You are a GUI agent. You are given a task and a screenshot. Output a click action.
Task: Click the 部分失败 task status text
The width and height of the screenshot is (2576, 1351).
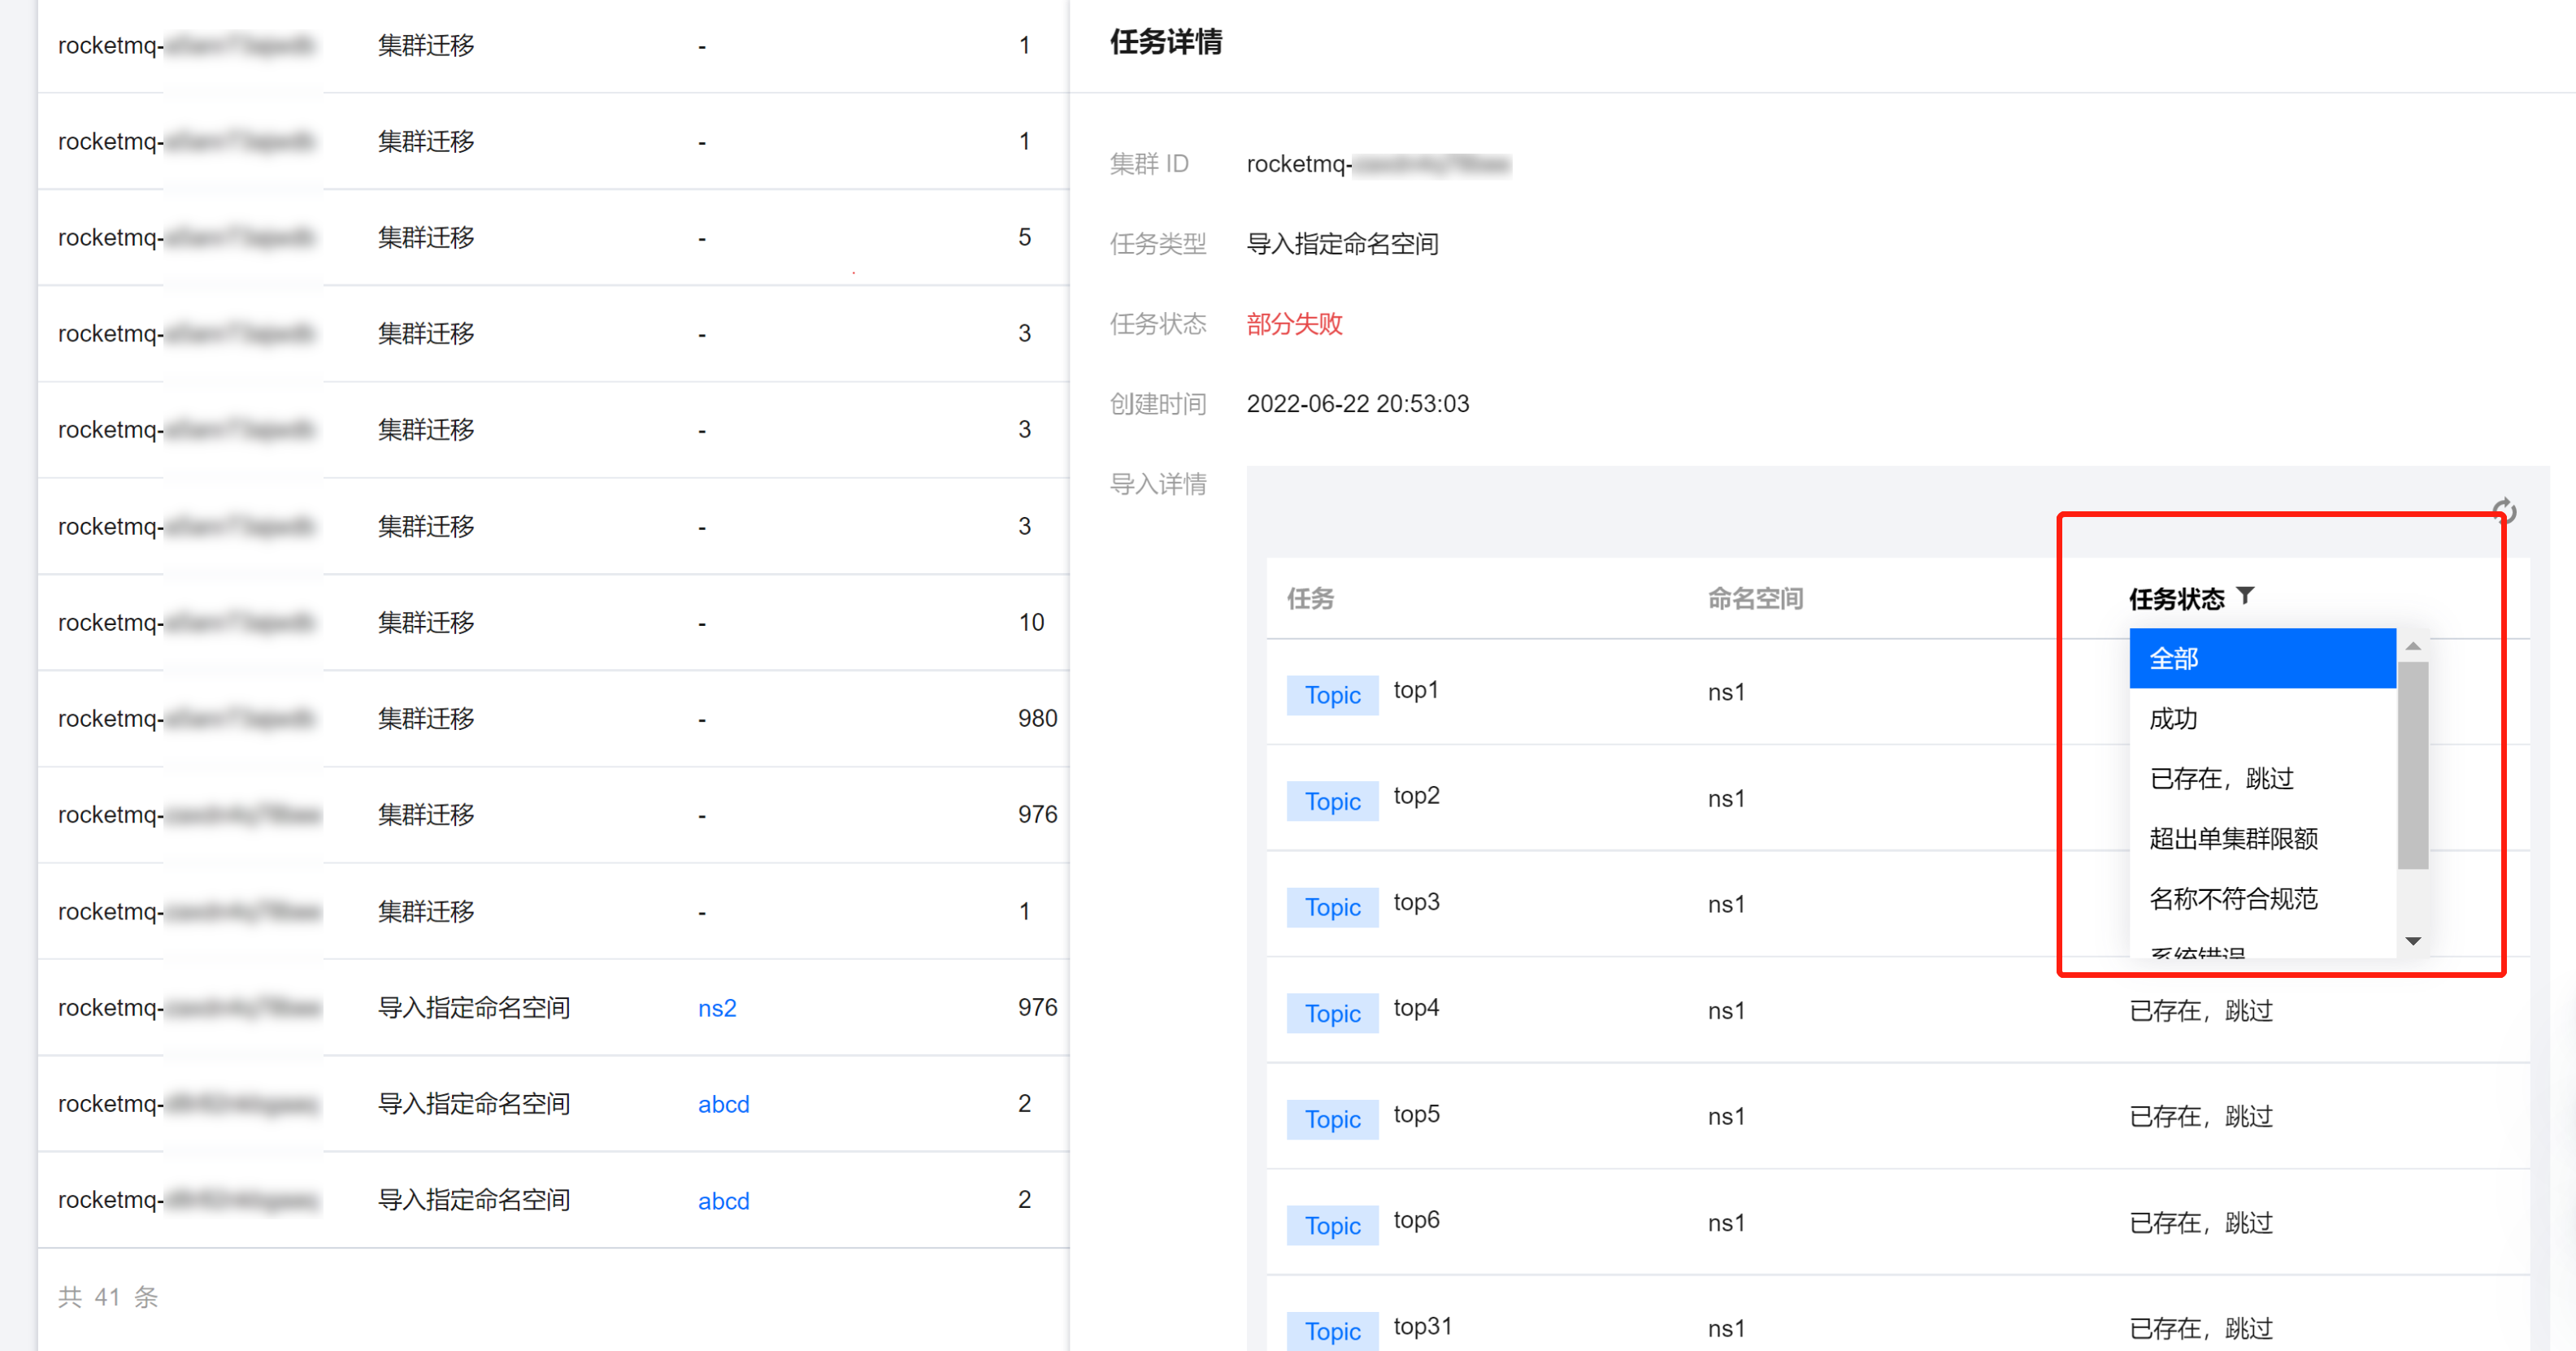1294,324
